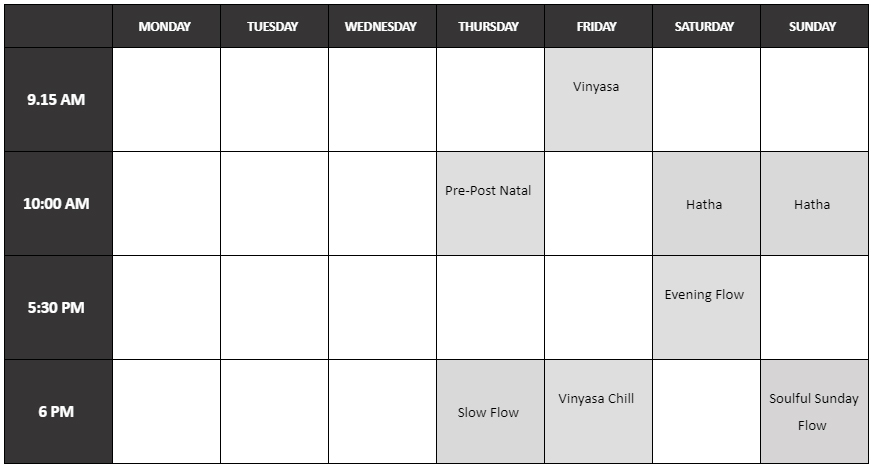Click the Slow Flow class cell

pos(490,411)
